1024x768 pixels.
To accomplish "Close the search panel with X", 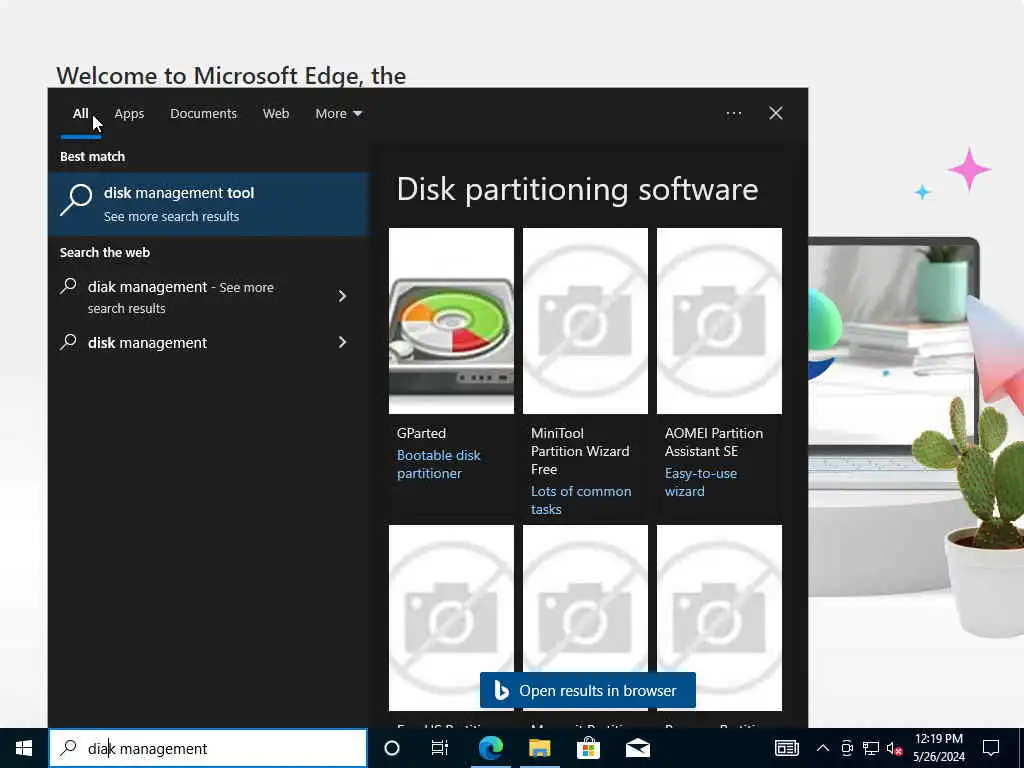I will click(775, 114).
